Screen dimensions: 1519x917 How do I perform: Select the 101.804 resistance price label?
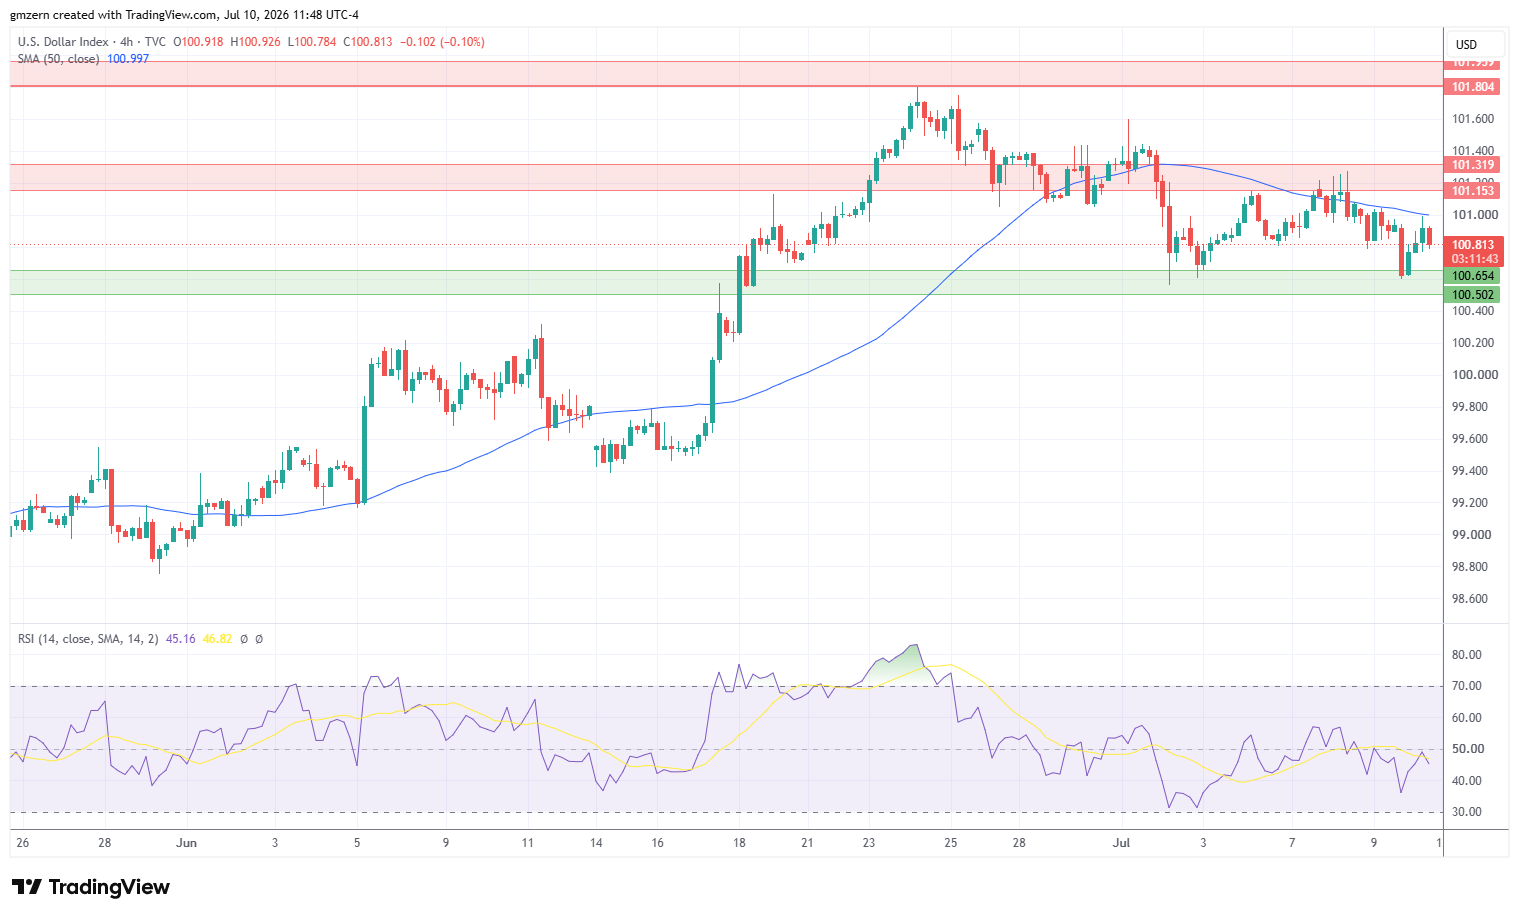pyautogui.click(x=1473, y=87)
